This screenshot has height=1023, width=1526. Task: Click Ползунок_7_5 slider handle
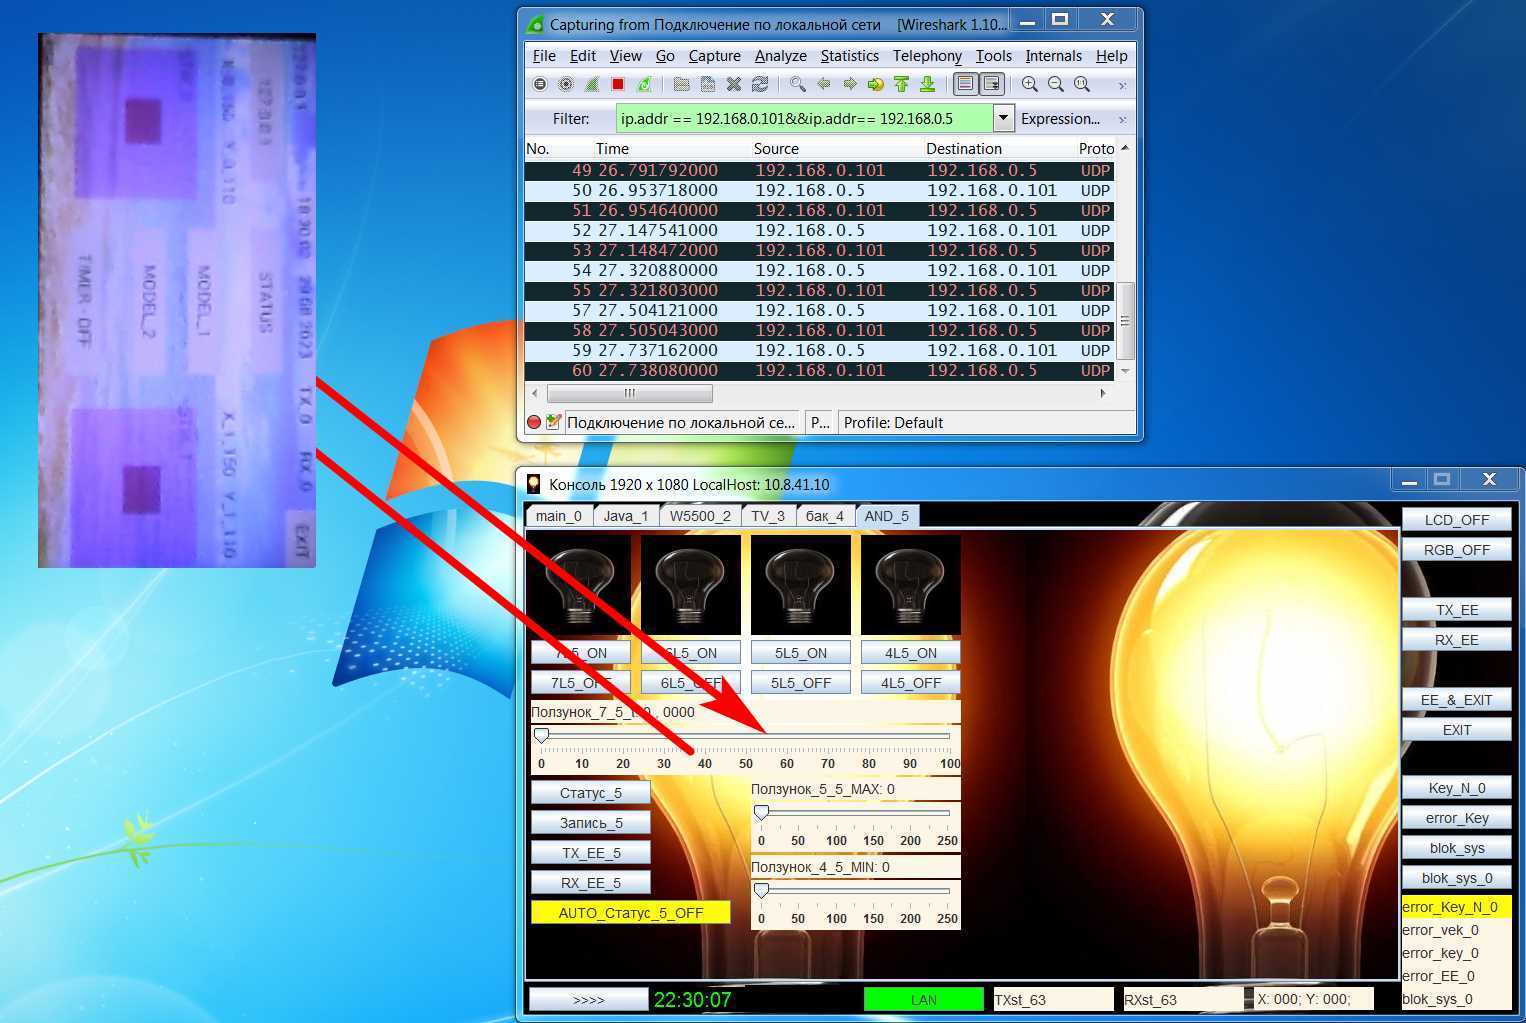[541, 736]
